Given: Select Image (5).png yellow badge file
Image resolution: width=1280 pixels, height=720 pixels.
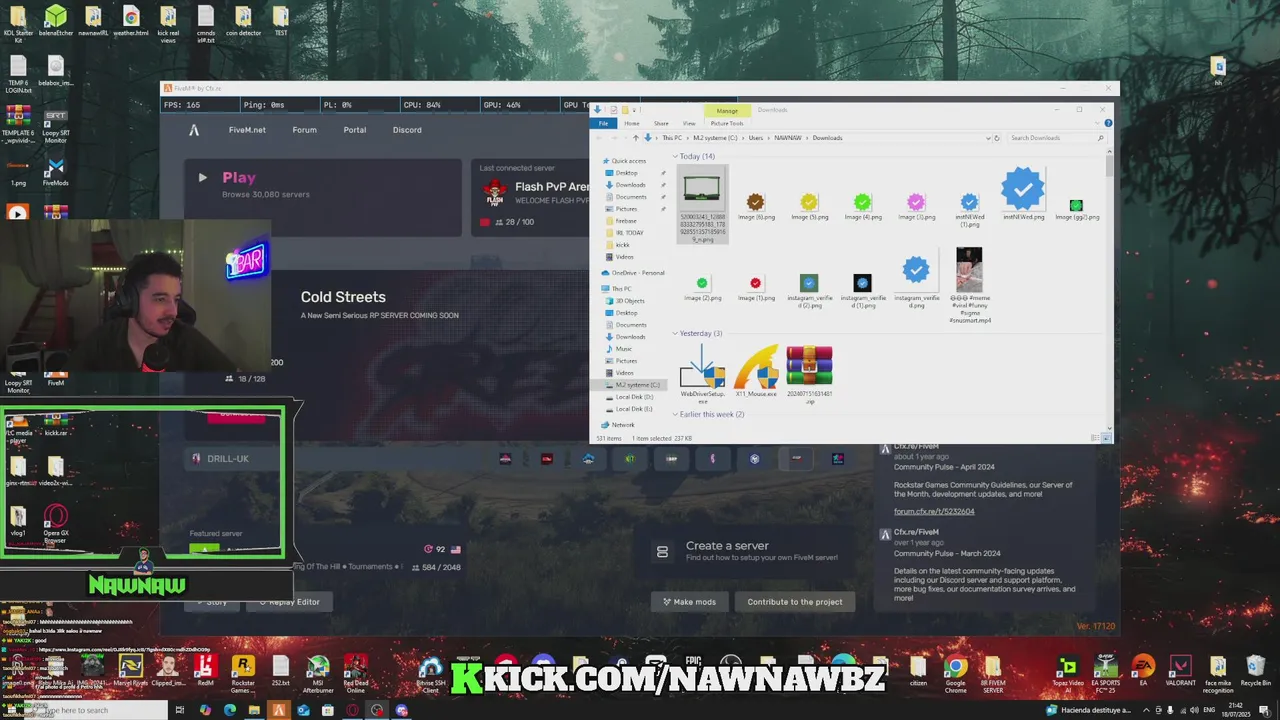Looking at the screenshot, I should pyautogui.click(x=809, y=207).
